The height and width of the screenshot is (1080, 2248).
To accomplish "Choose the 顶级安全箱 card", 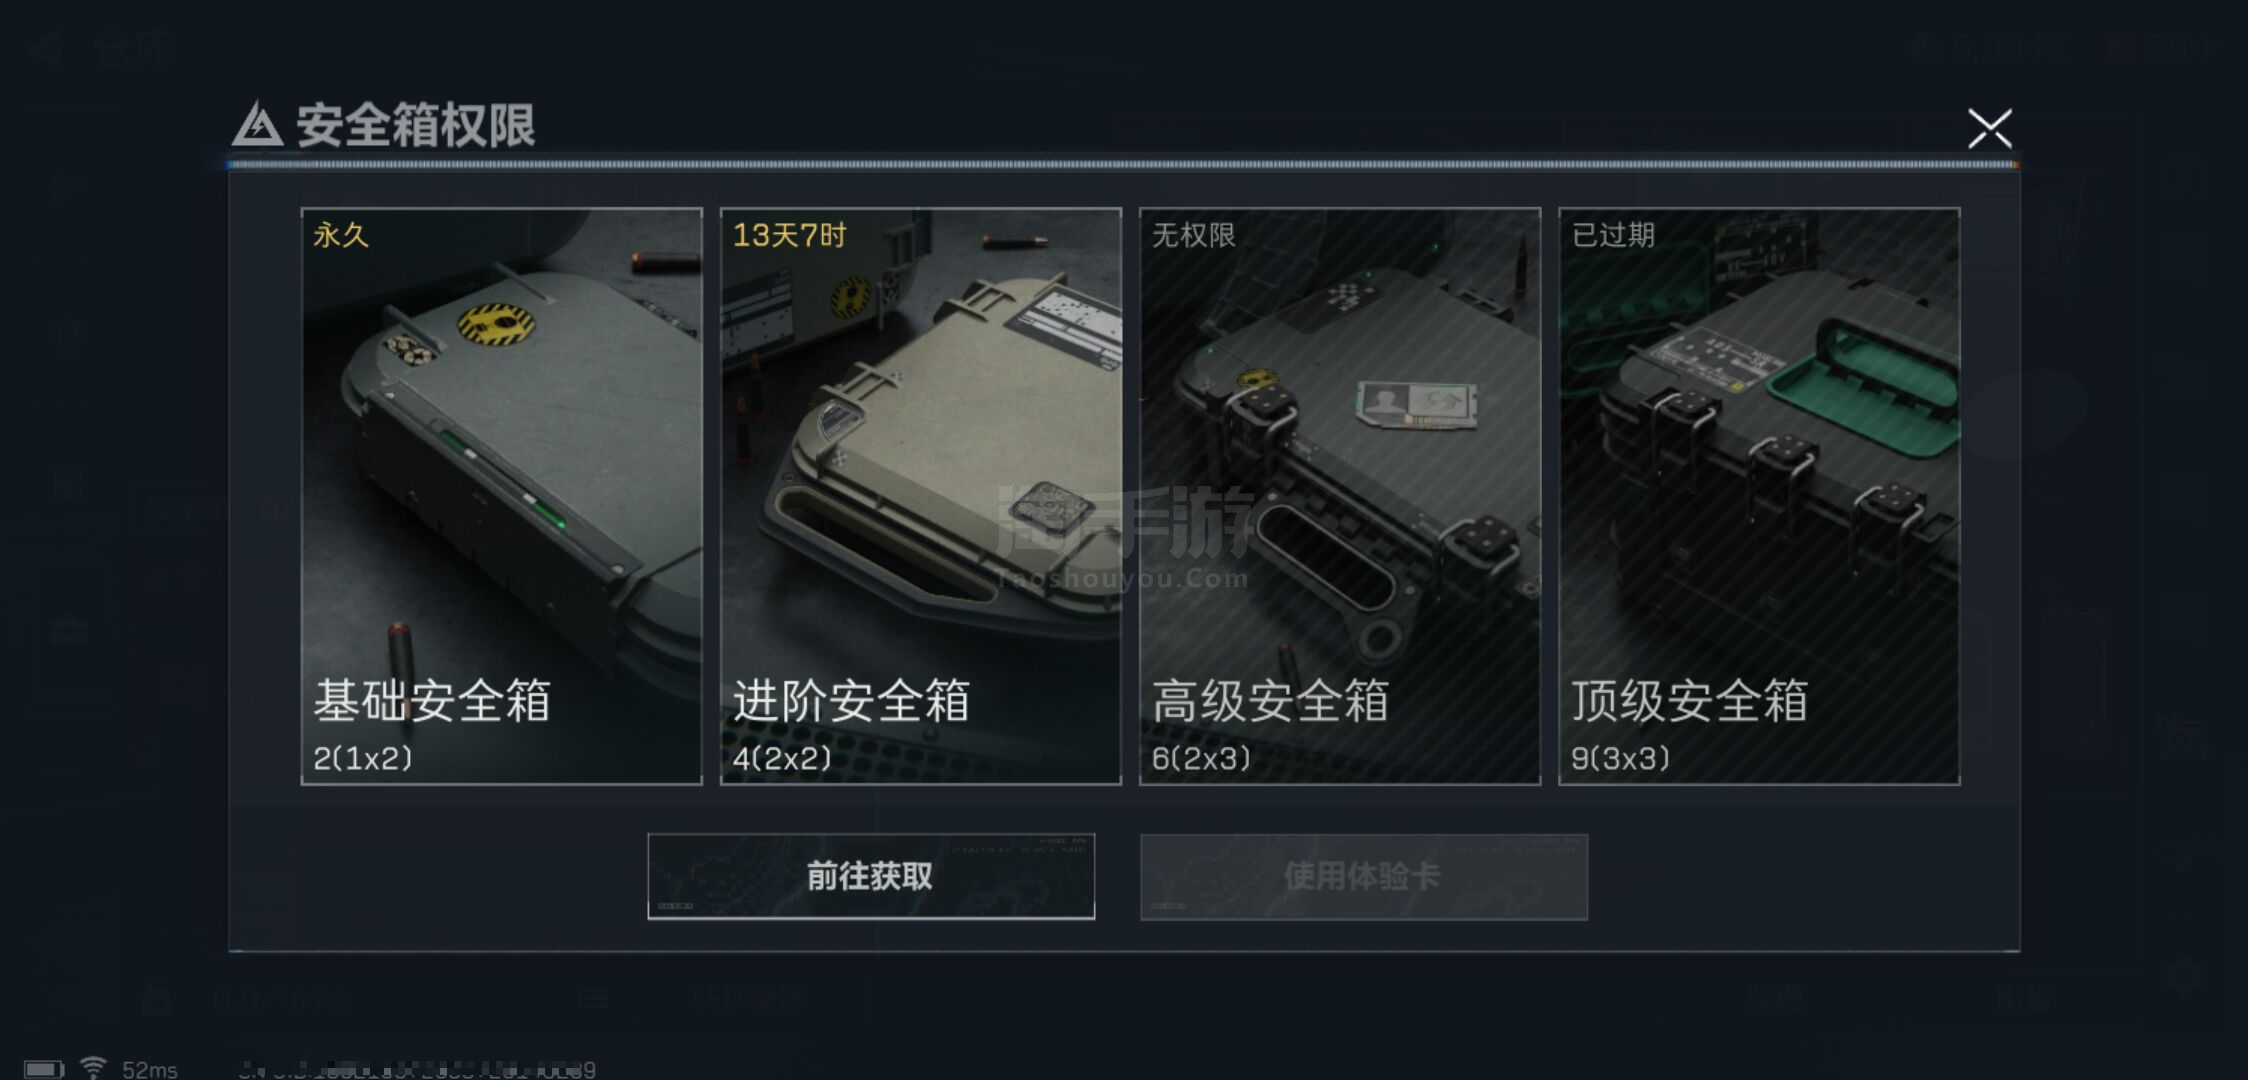I will click(x=1759, y=496).
